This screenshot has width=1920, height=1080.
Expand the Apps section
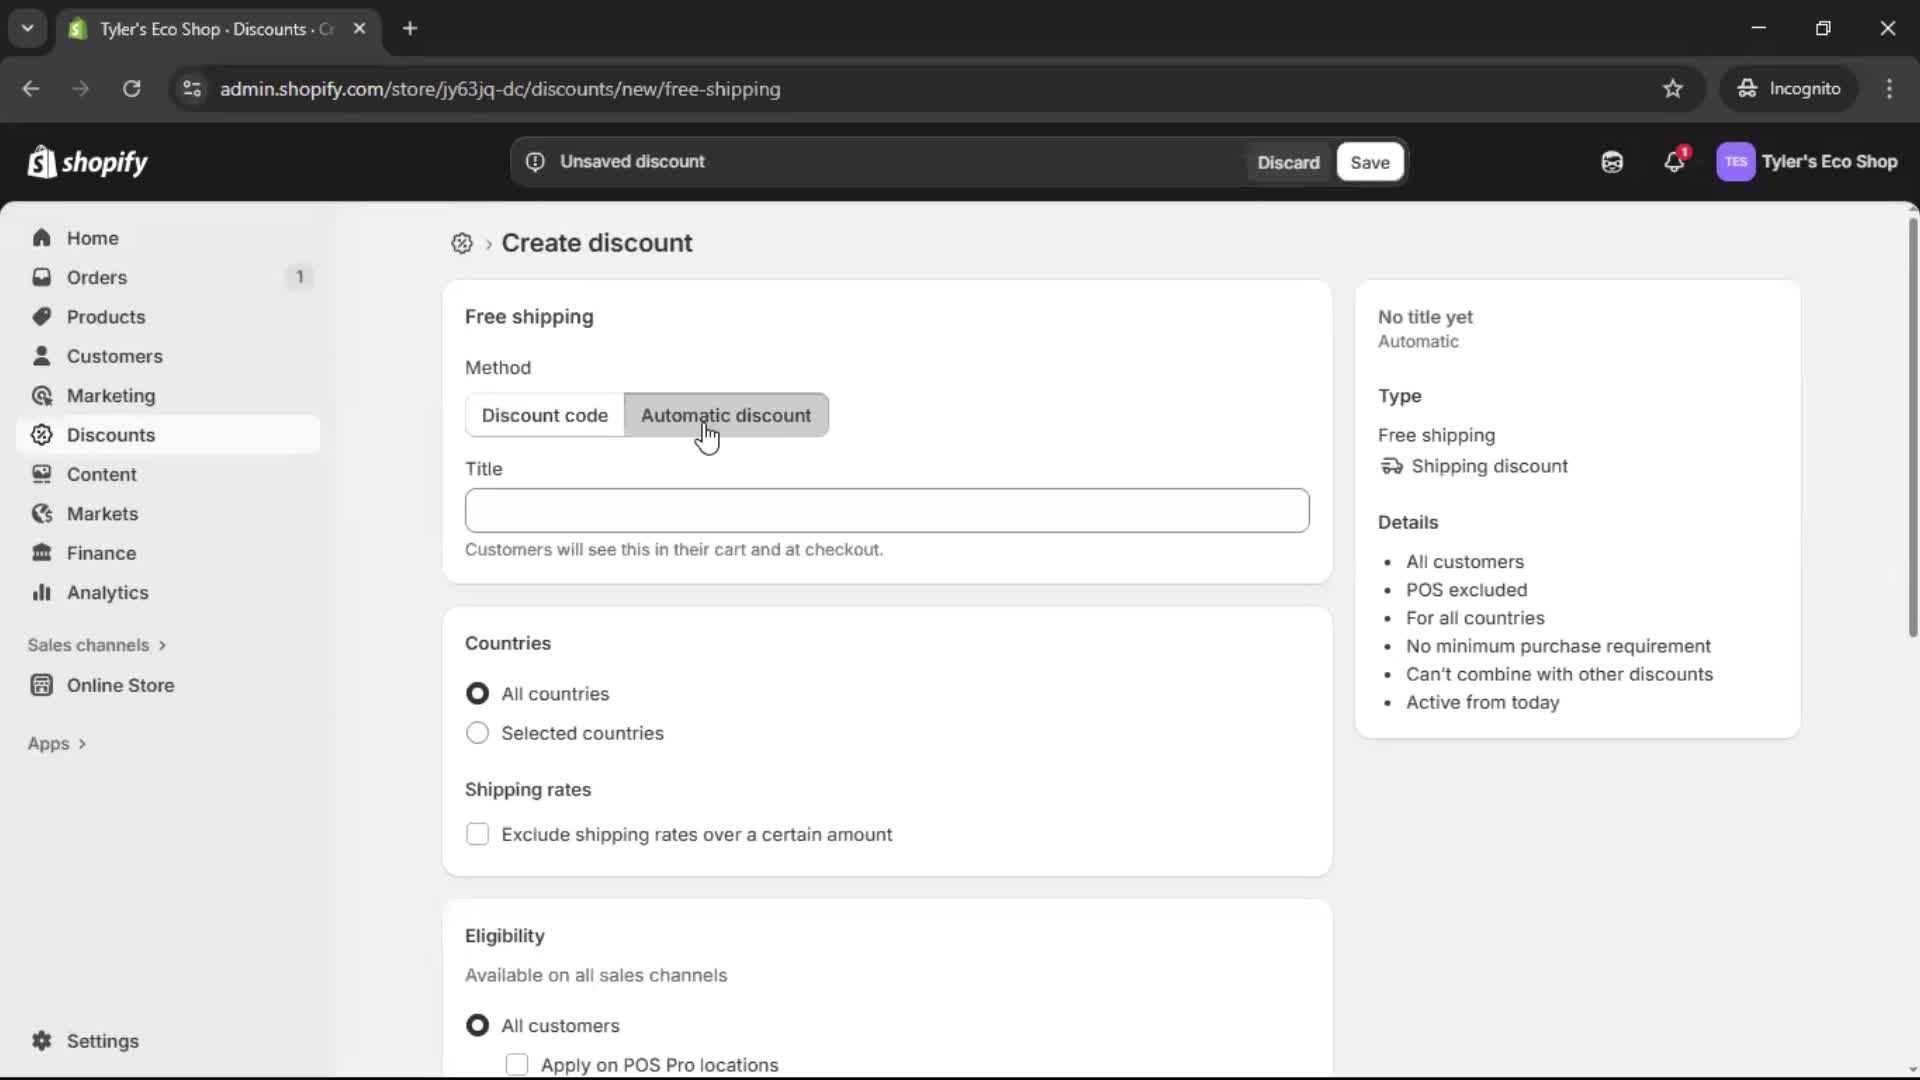[57, 743]
